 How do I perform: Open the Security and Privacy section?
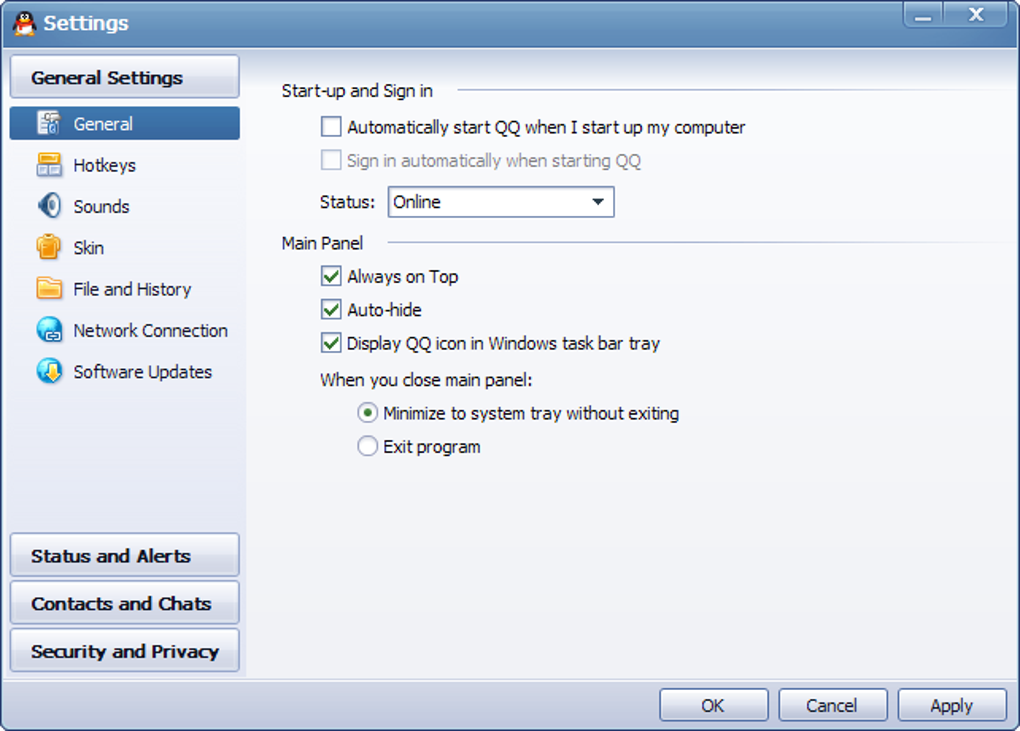[124, 651]
